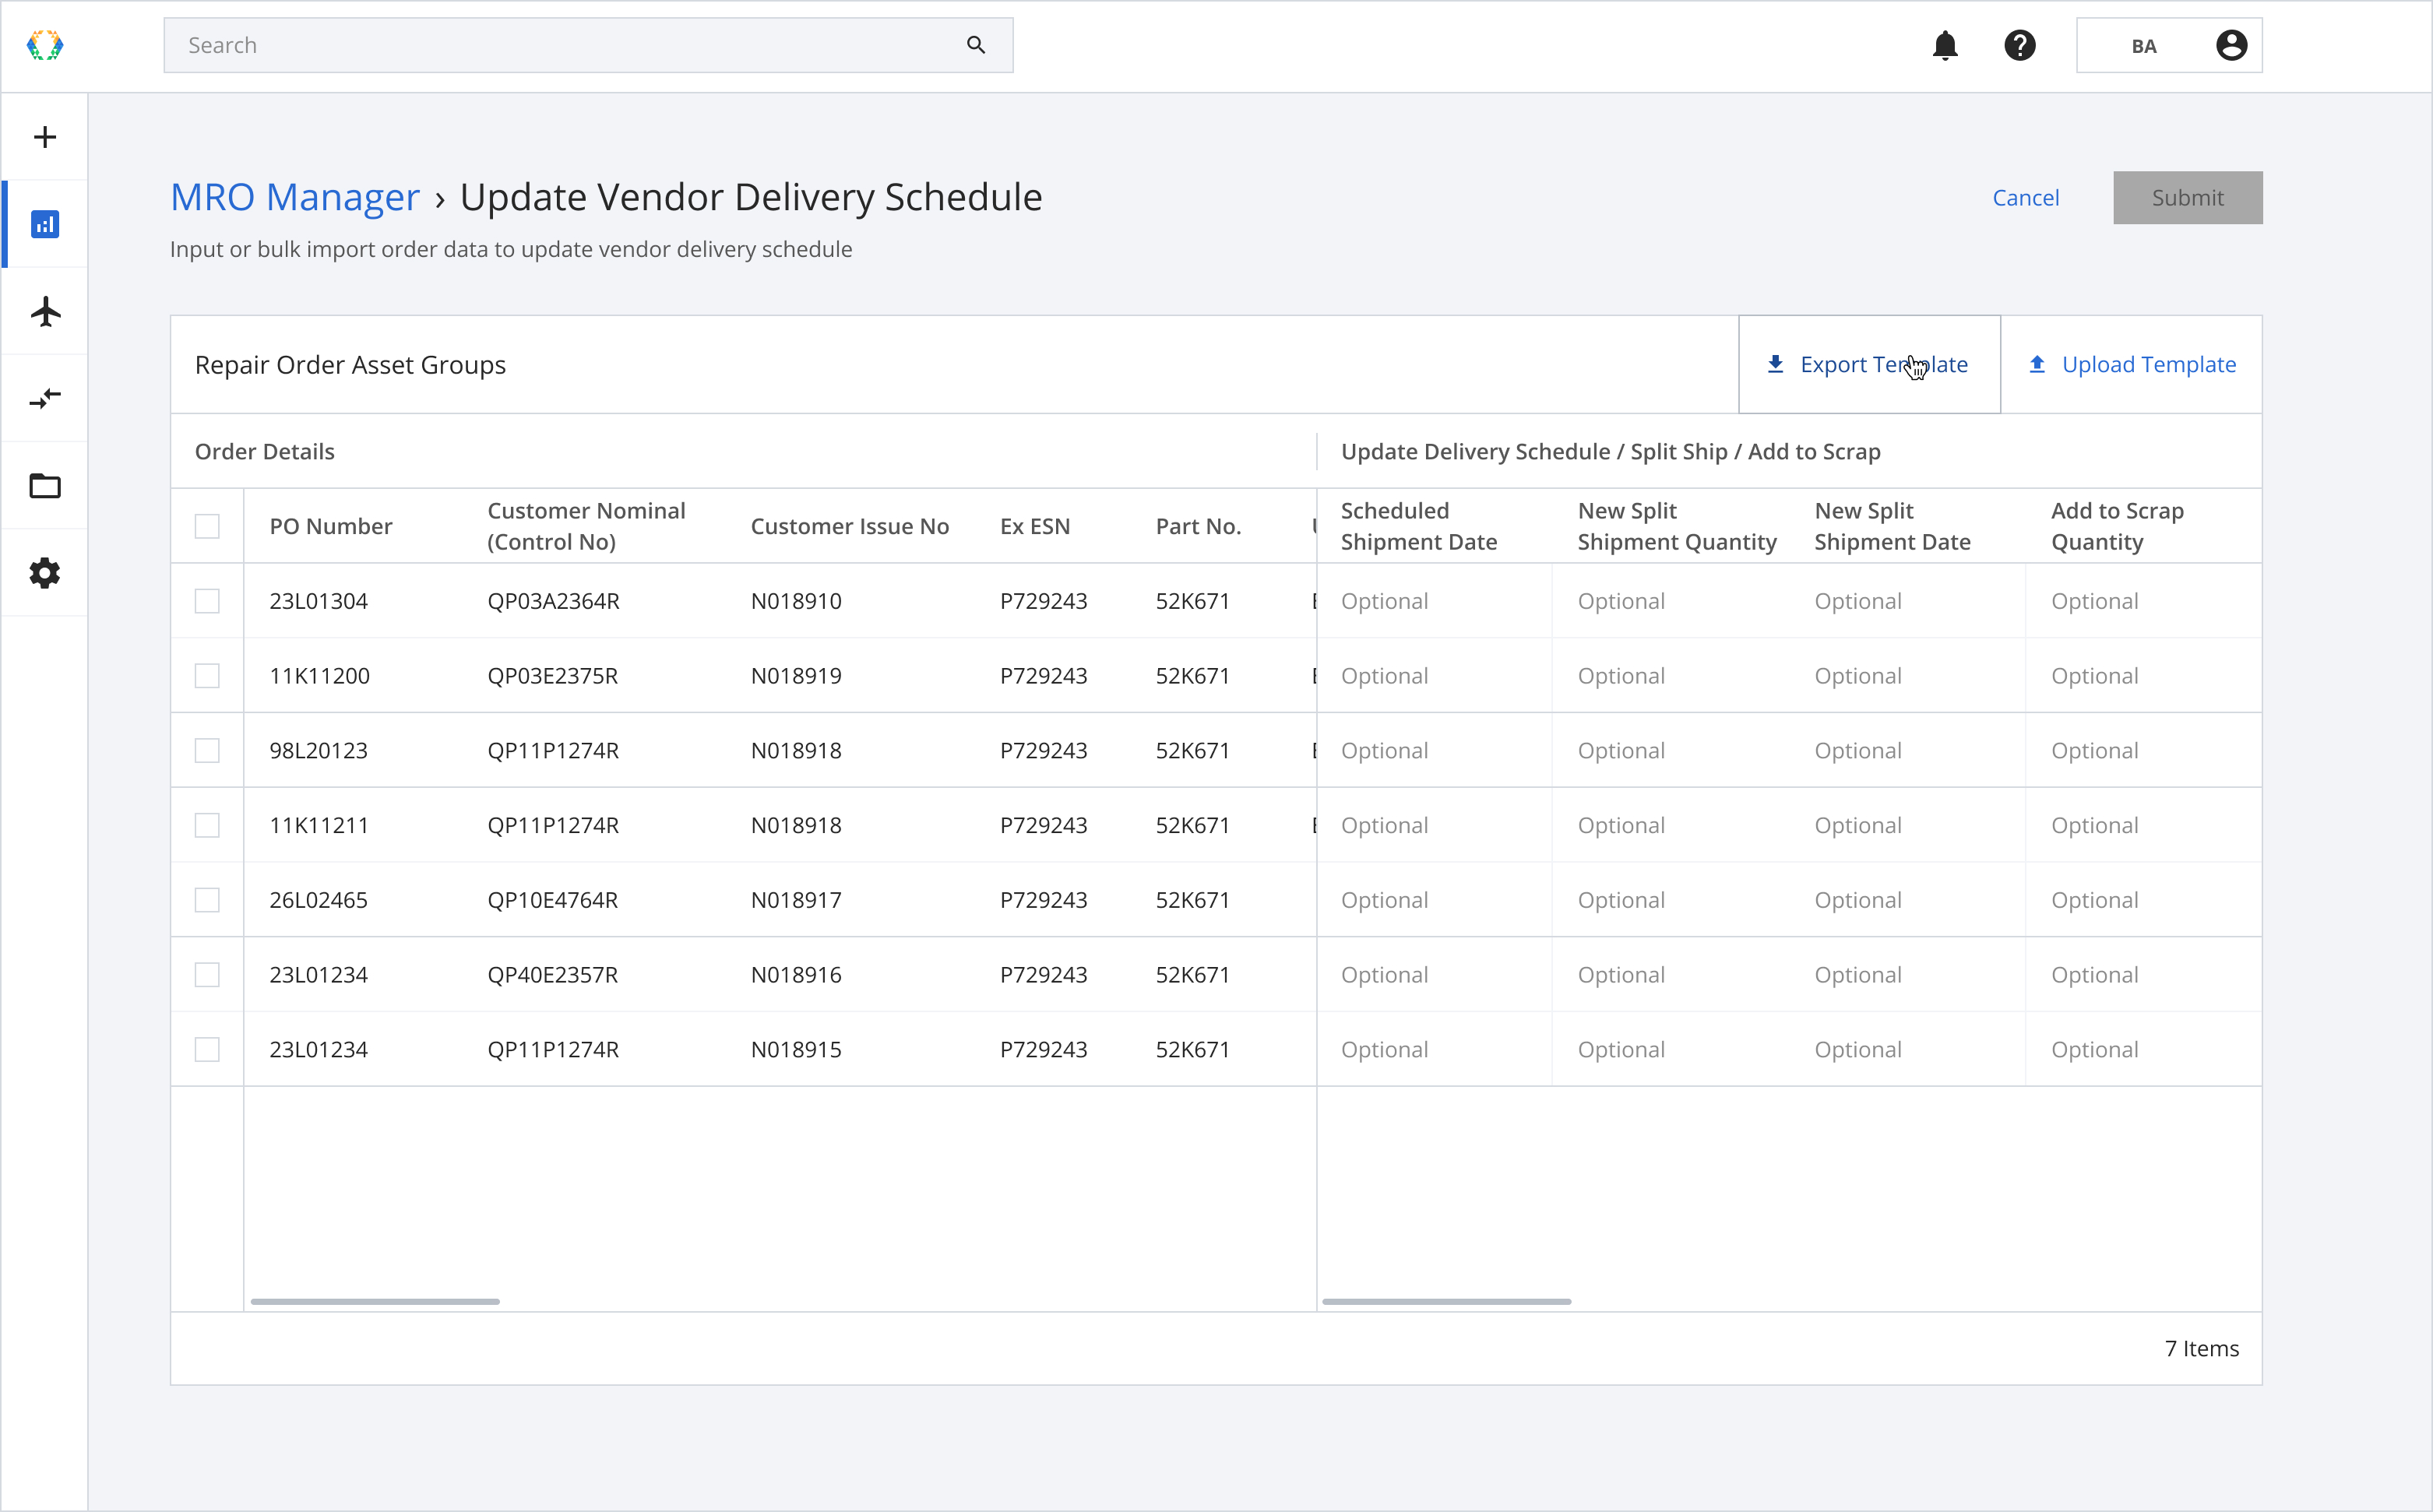
Task: Click issue number N018919 cell
Action: (796, 676)
